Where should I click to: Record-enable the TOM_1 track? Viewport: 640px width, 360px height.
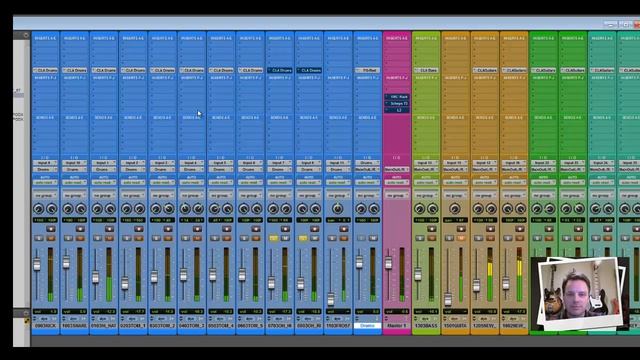click(139, 229)
